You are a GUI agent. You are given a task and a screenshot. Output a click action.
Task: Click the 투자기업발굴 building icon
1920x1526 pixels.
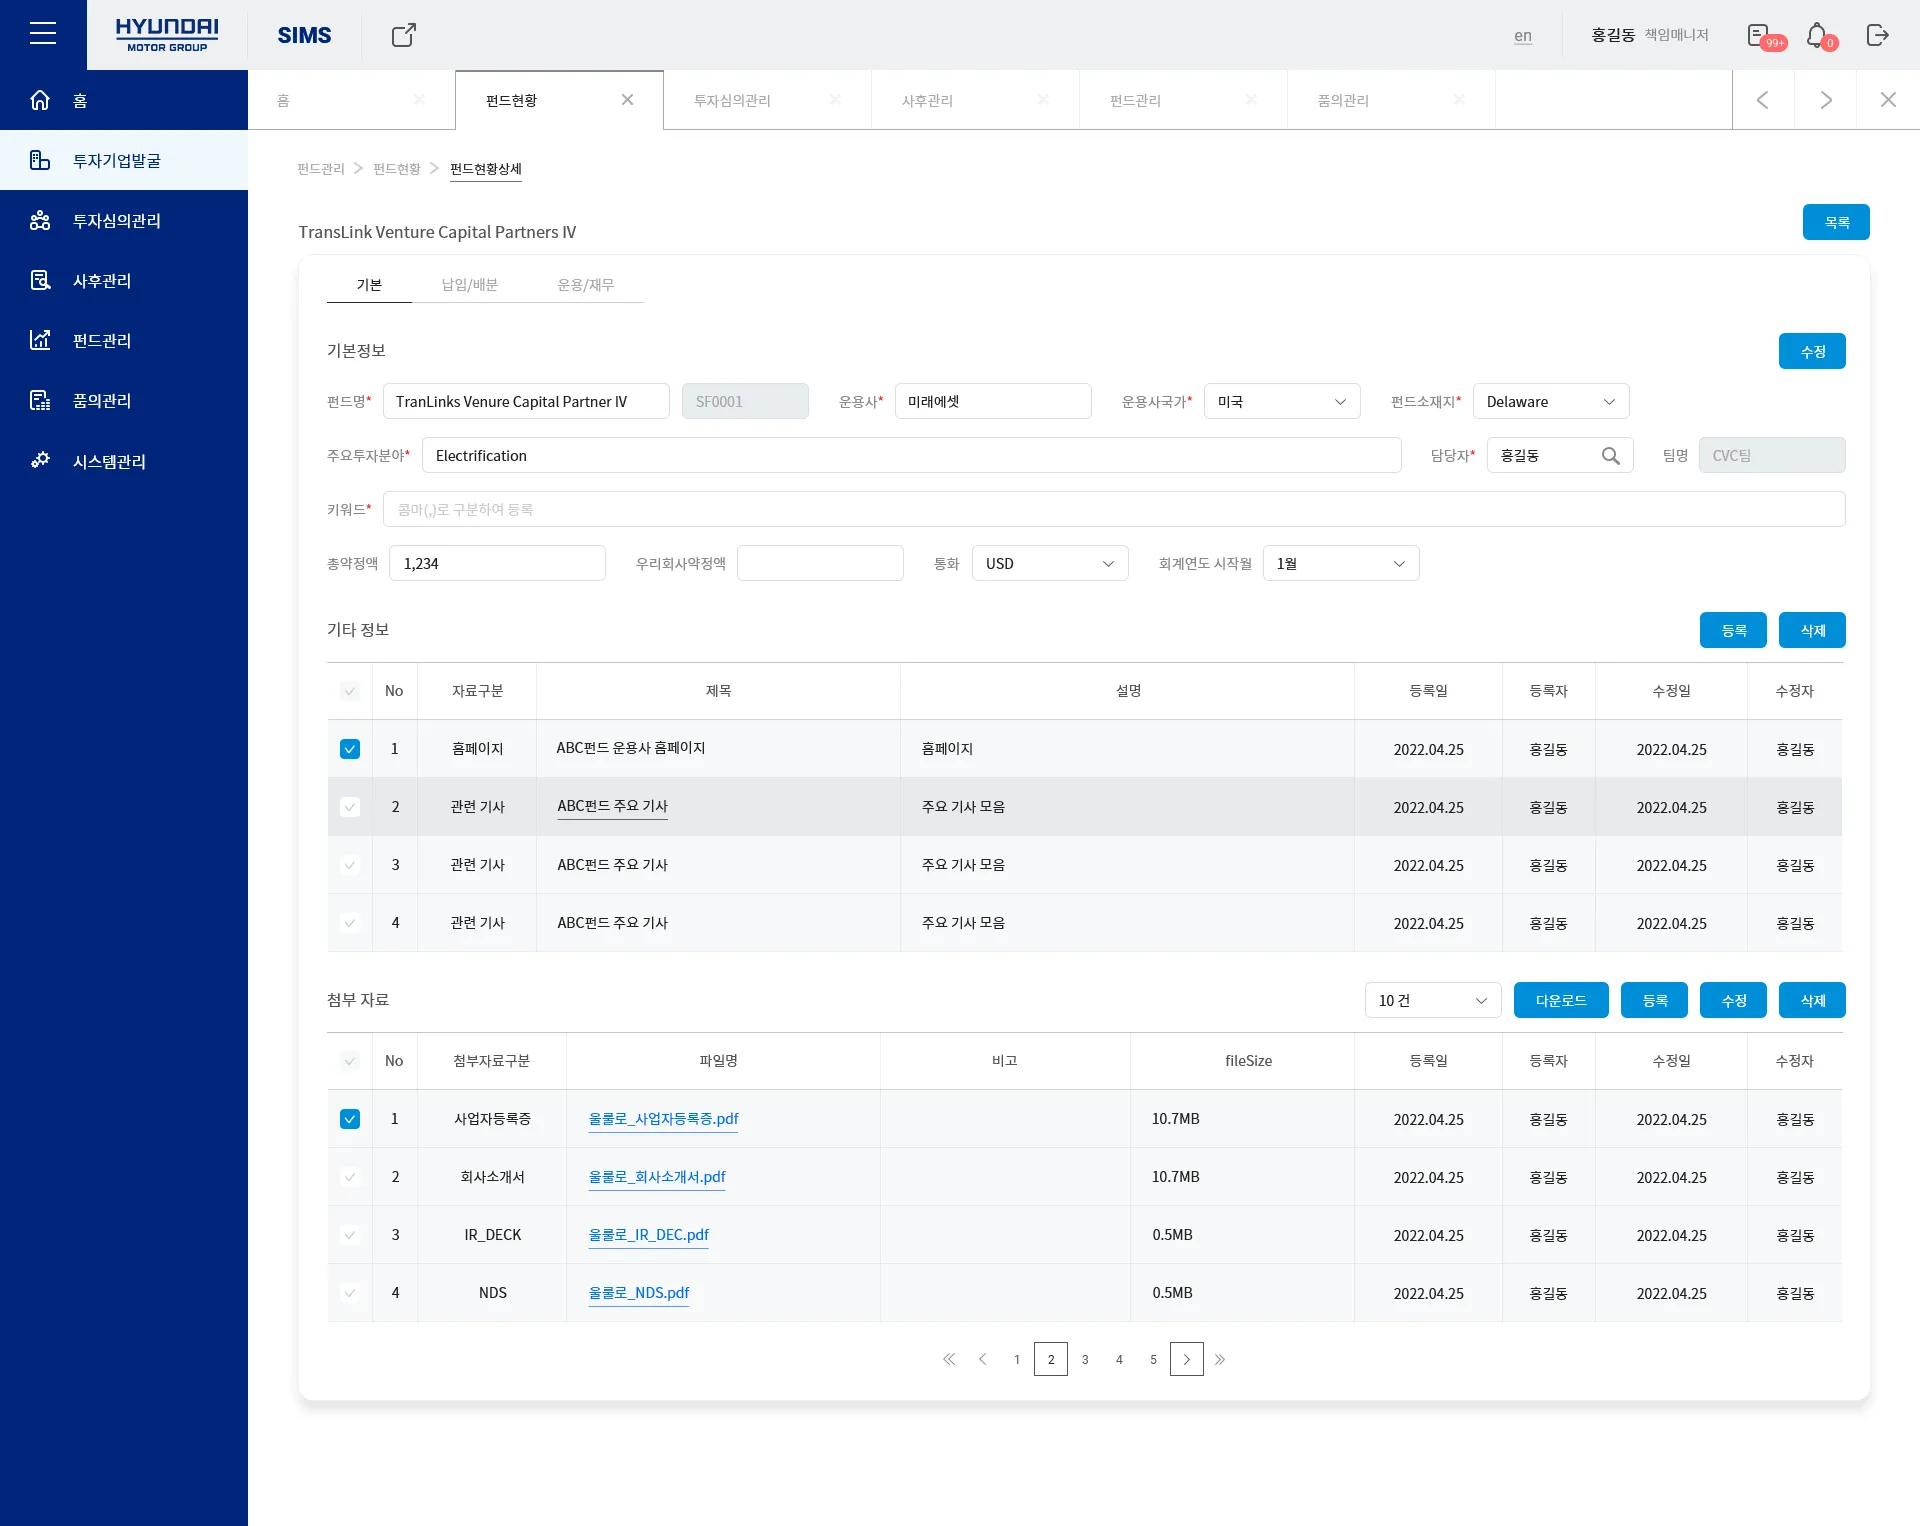pos(40,160)
